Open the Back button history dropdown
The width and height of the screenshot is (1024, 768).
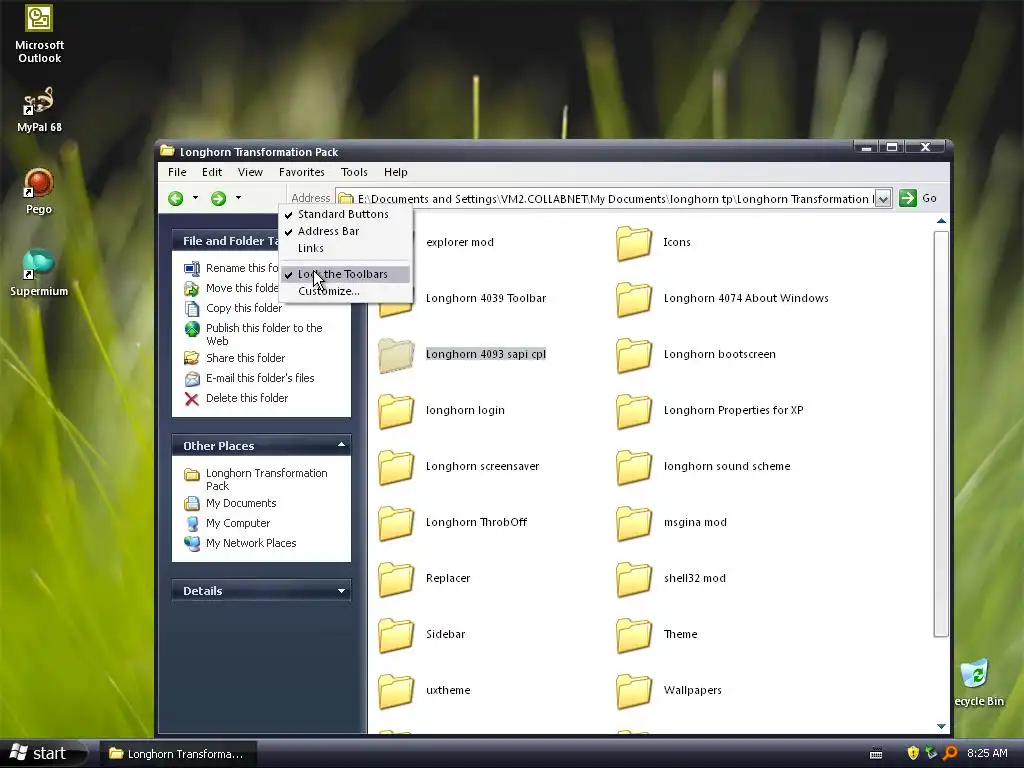pos(195,198)
